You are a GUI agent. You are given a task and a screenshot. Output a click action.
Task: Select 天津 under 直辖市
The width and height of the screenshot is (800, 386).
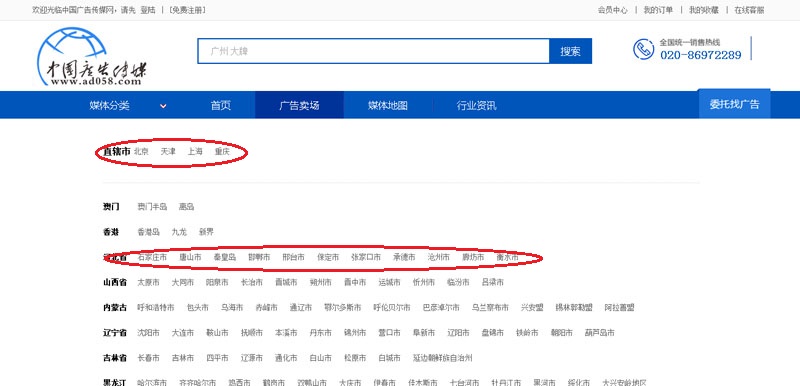pyautogui.click(x=168, y=151)
